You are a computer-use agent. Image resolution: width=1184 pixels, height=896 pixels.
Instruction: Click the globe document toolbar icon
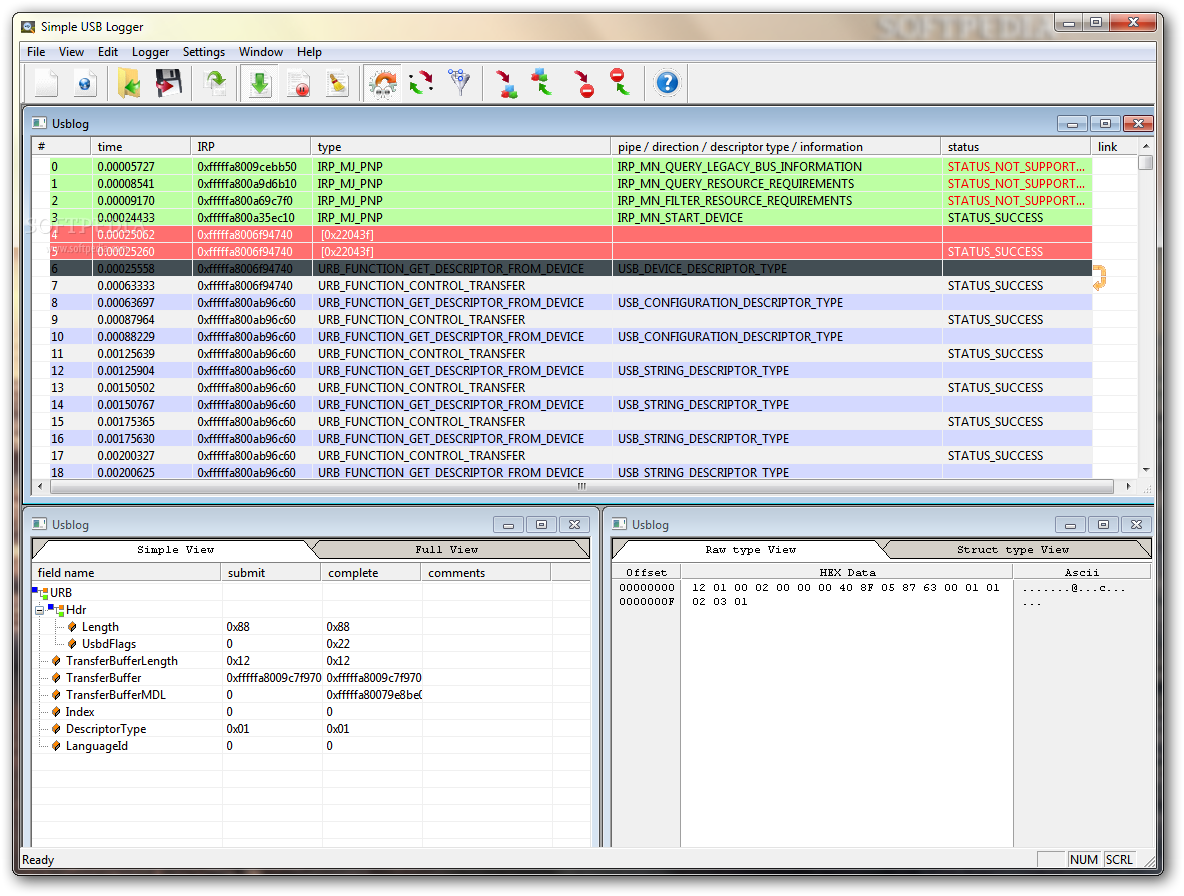click(x=85, y=83)
